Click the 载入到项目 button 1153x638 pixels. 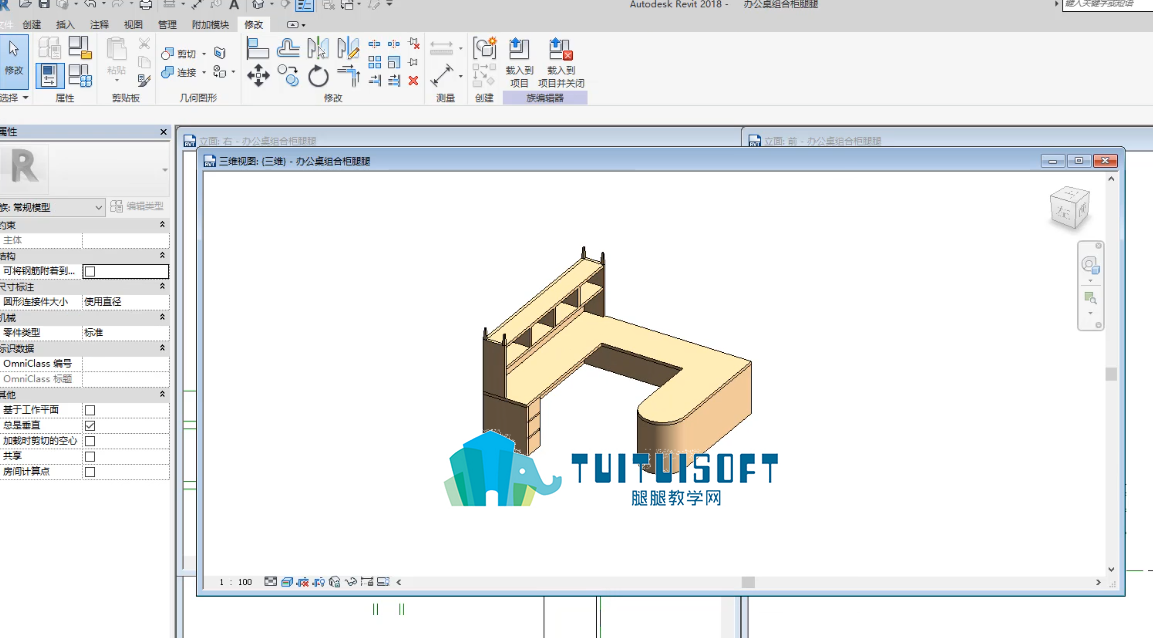[x=519, y=62]
